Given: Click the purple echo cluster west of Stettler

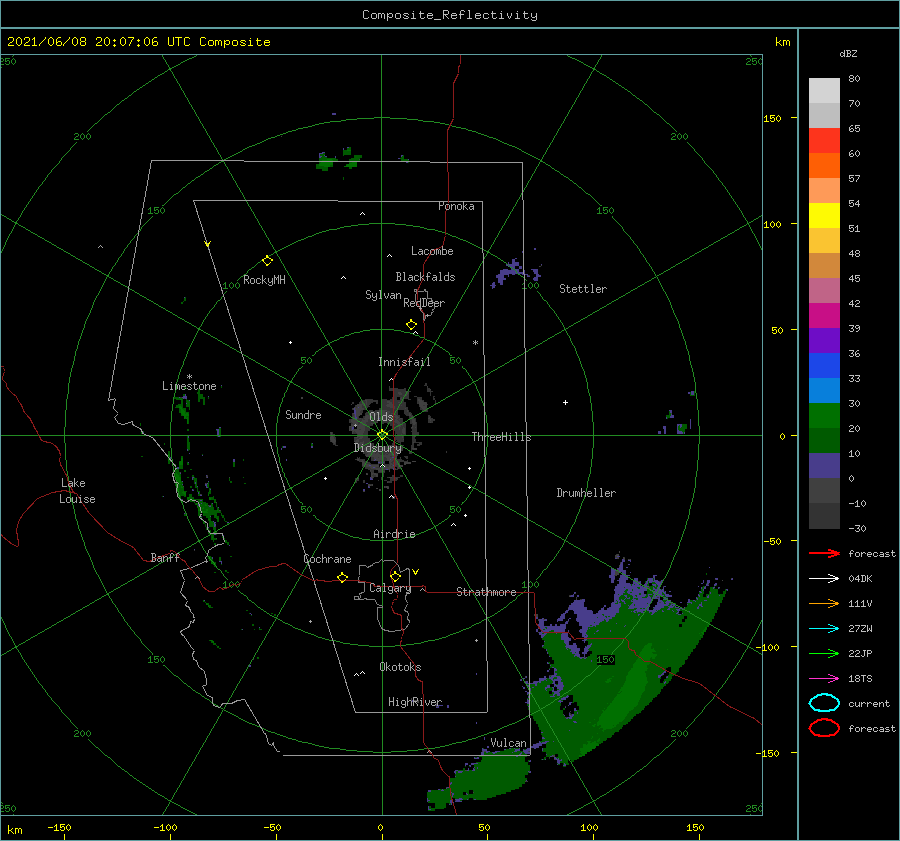Looking at the screenshot, I should point(514,273).
